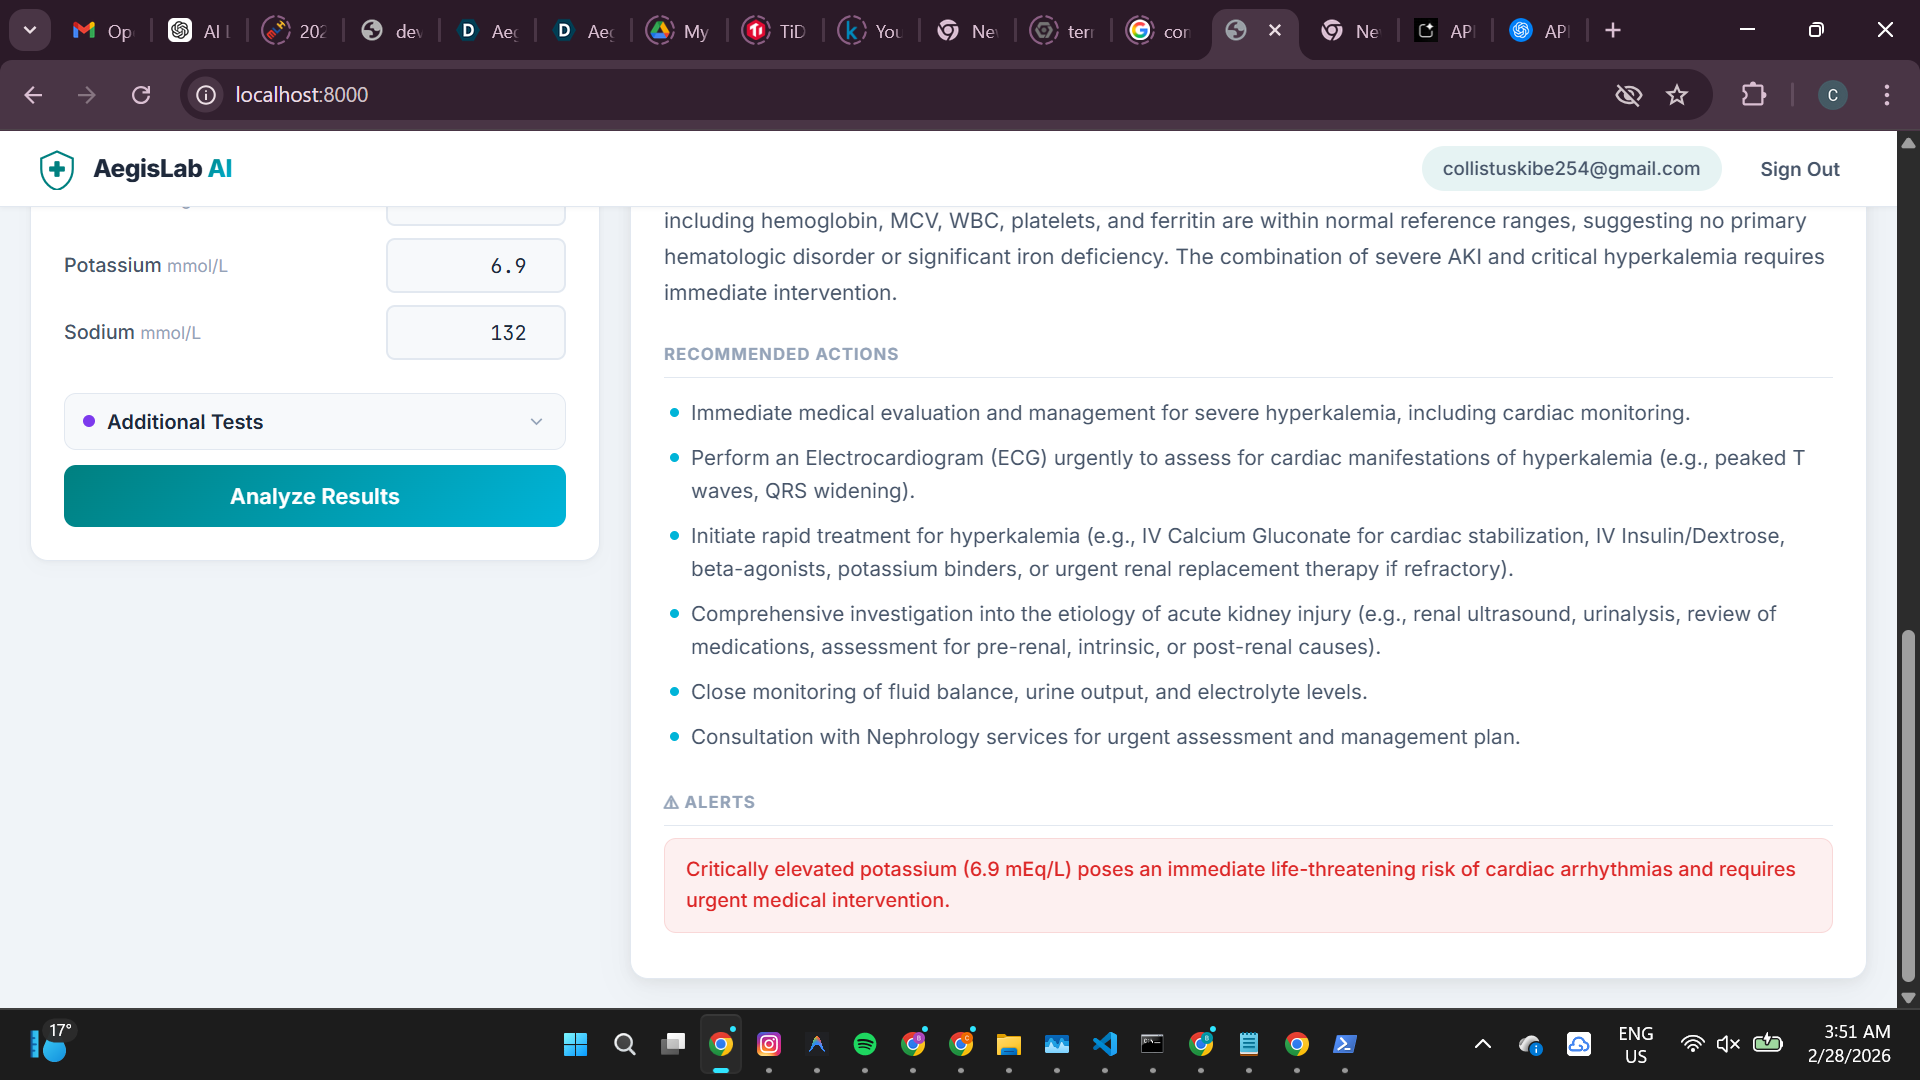The width and height of the screenshot is (1920, 1080).
Task: Expand the Additional Tests section
Action: pyautogui.click(x=314, y=422)
